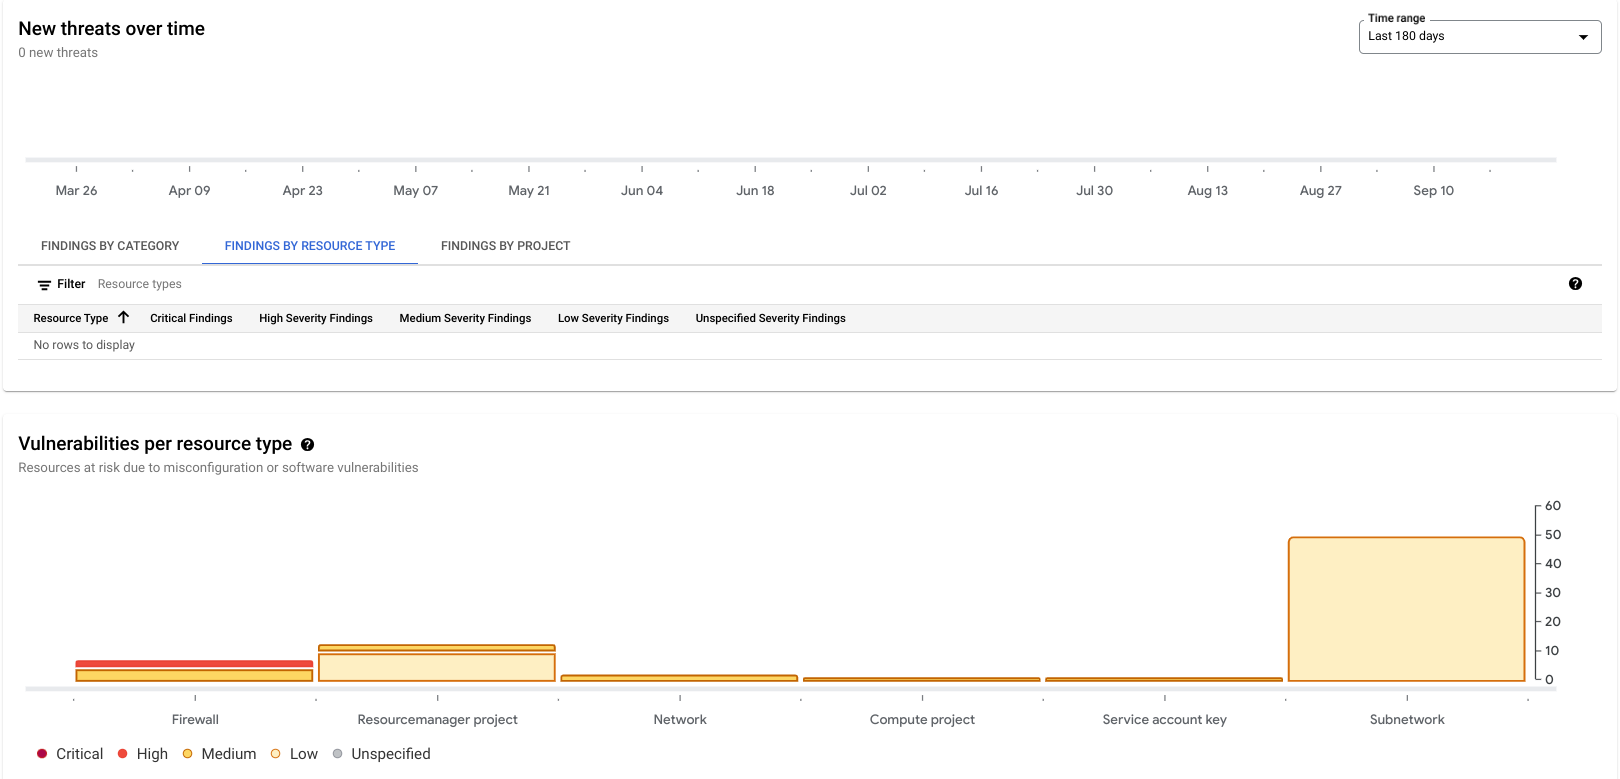Image resolution: width=1620 pixels, height=779 pixels.
Task: Toggle the Unspecified severity legend entry
Action: pos(381,754)
